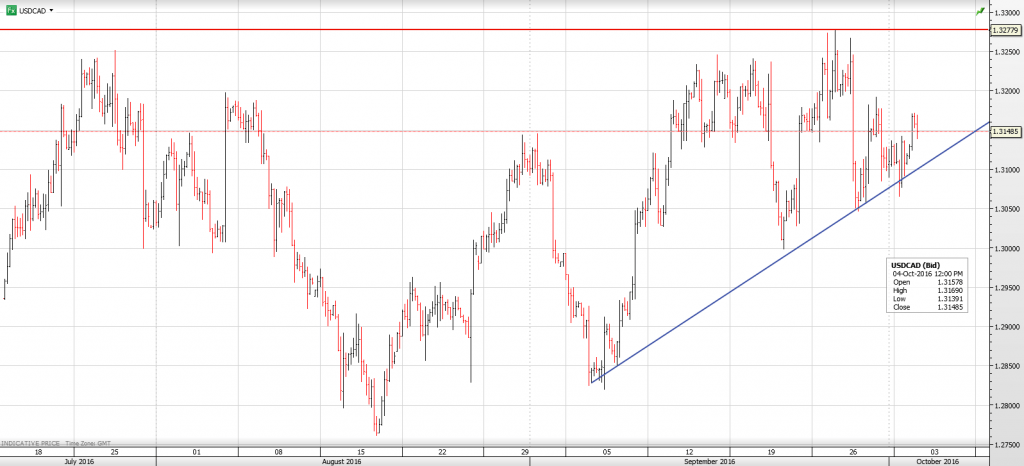Click the 1.33000 price axis label
The width and height of the screenshot is (1024, 466).
pos(1005,12)
